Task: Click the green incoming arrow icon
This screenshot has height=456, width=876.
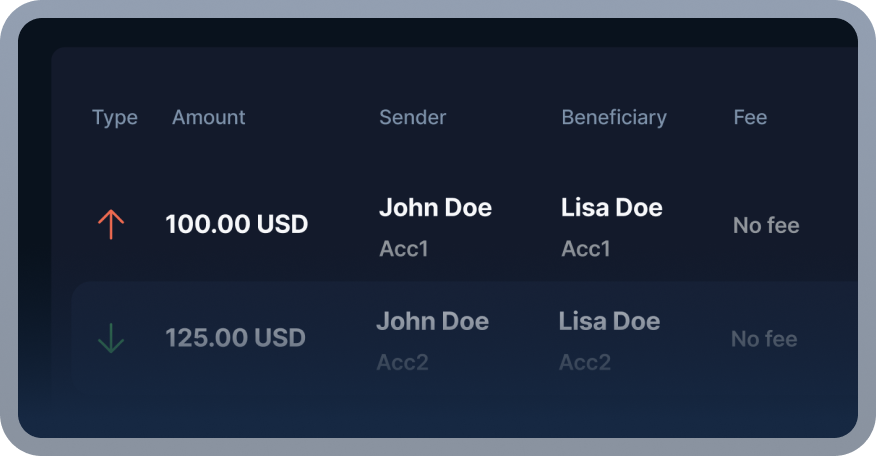Action: tap(111, 338)
